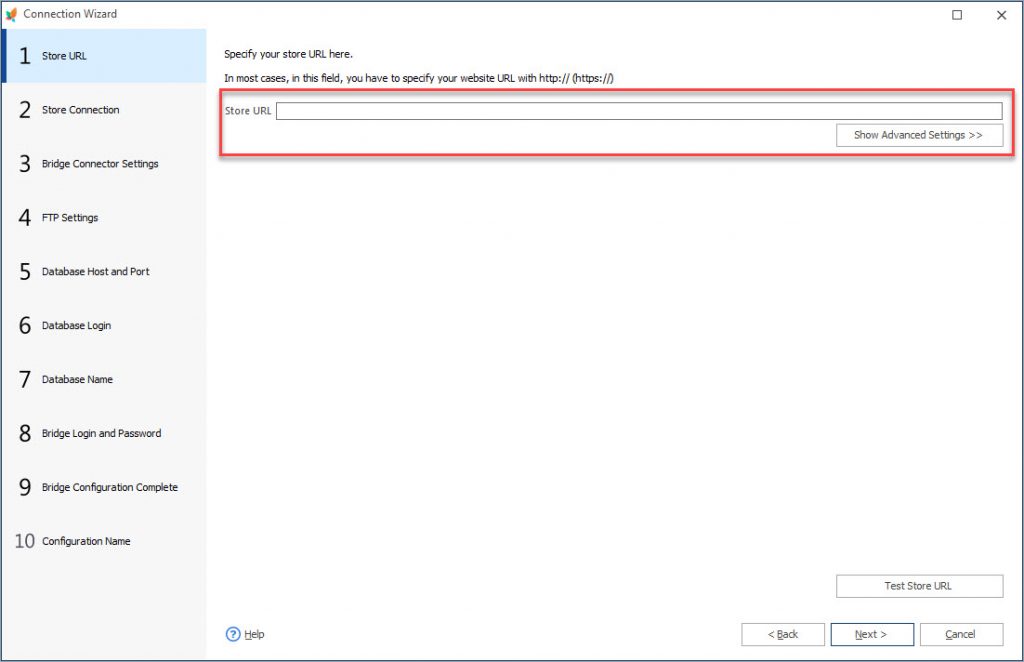Click the Next button to proceed
Image resolution: width=1024 pixels, height=662 pixels.
871,633
